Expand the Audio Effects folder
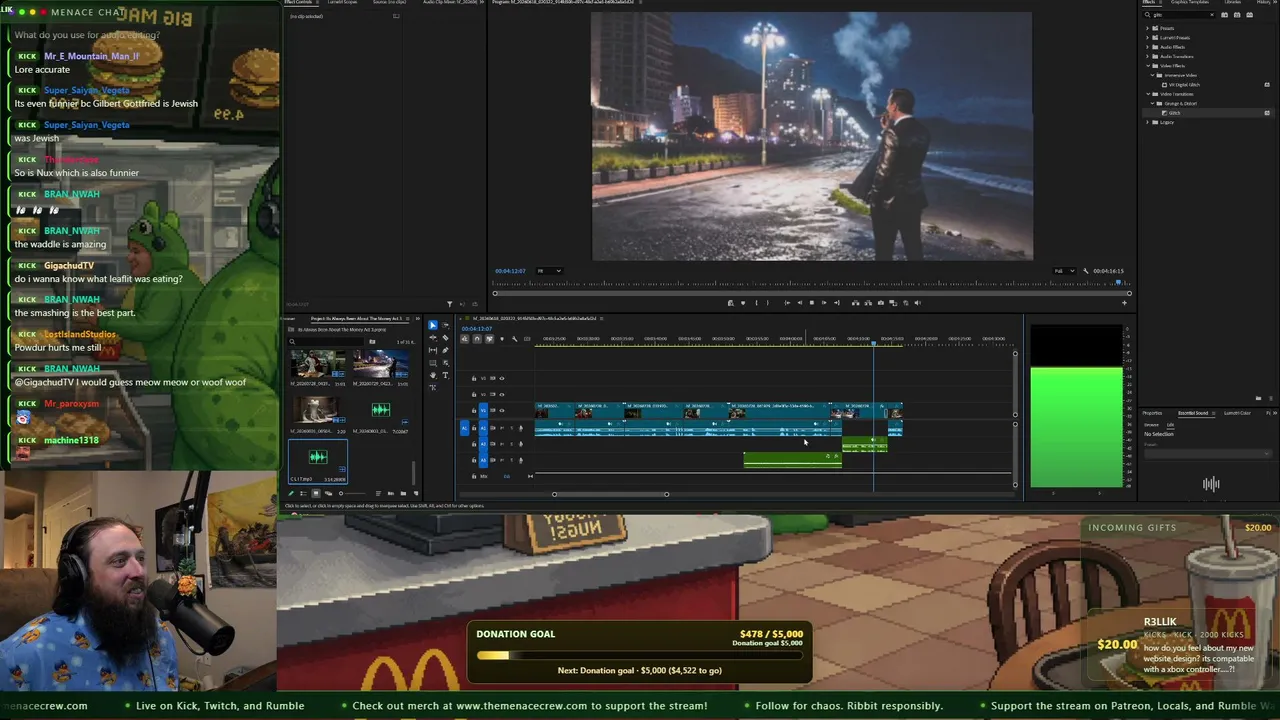The image size is (1280, 720). point(1148,47)
